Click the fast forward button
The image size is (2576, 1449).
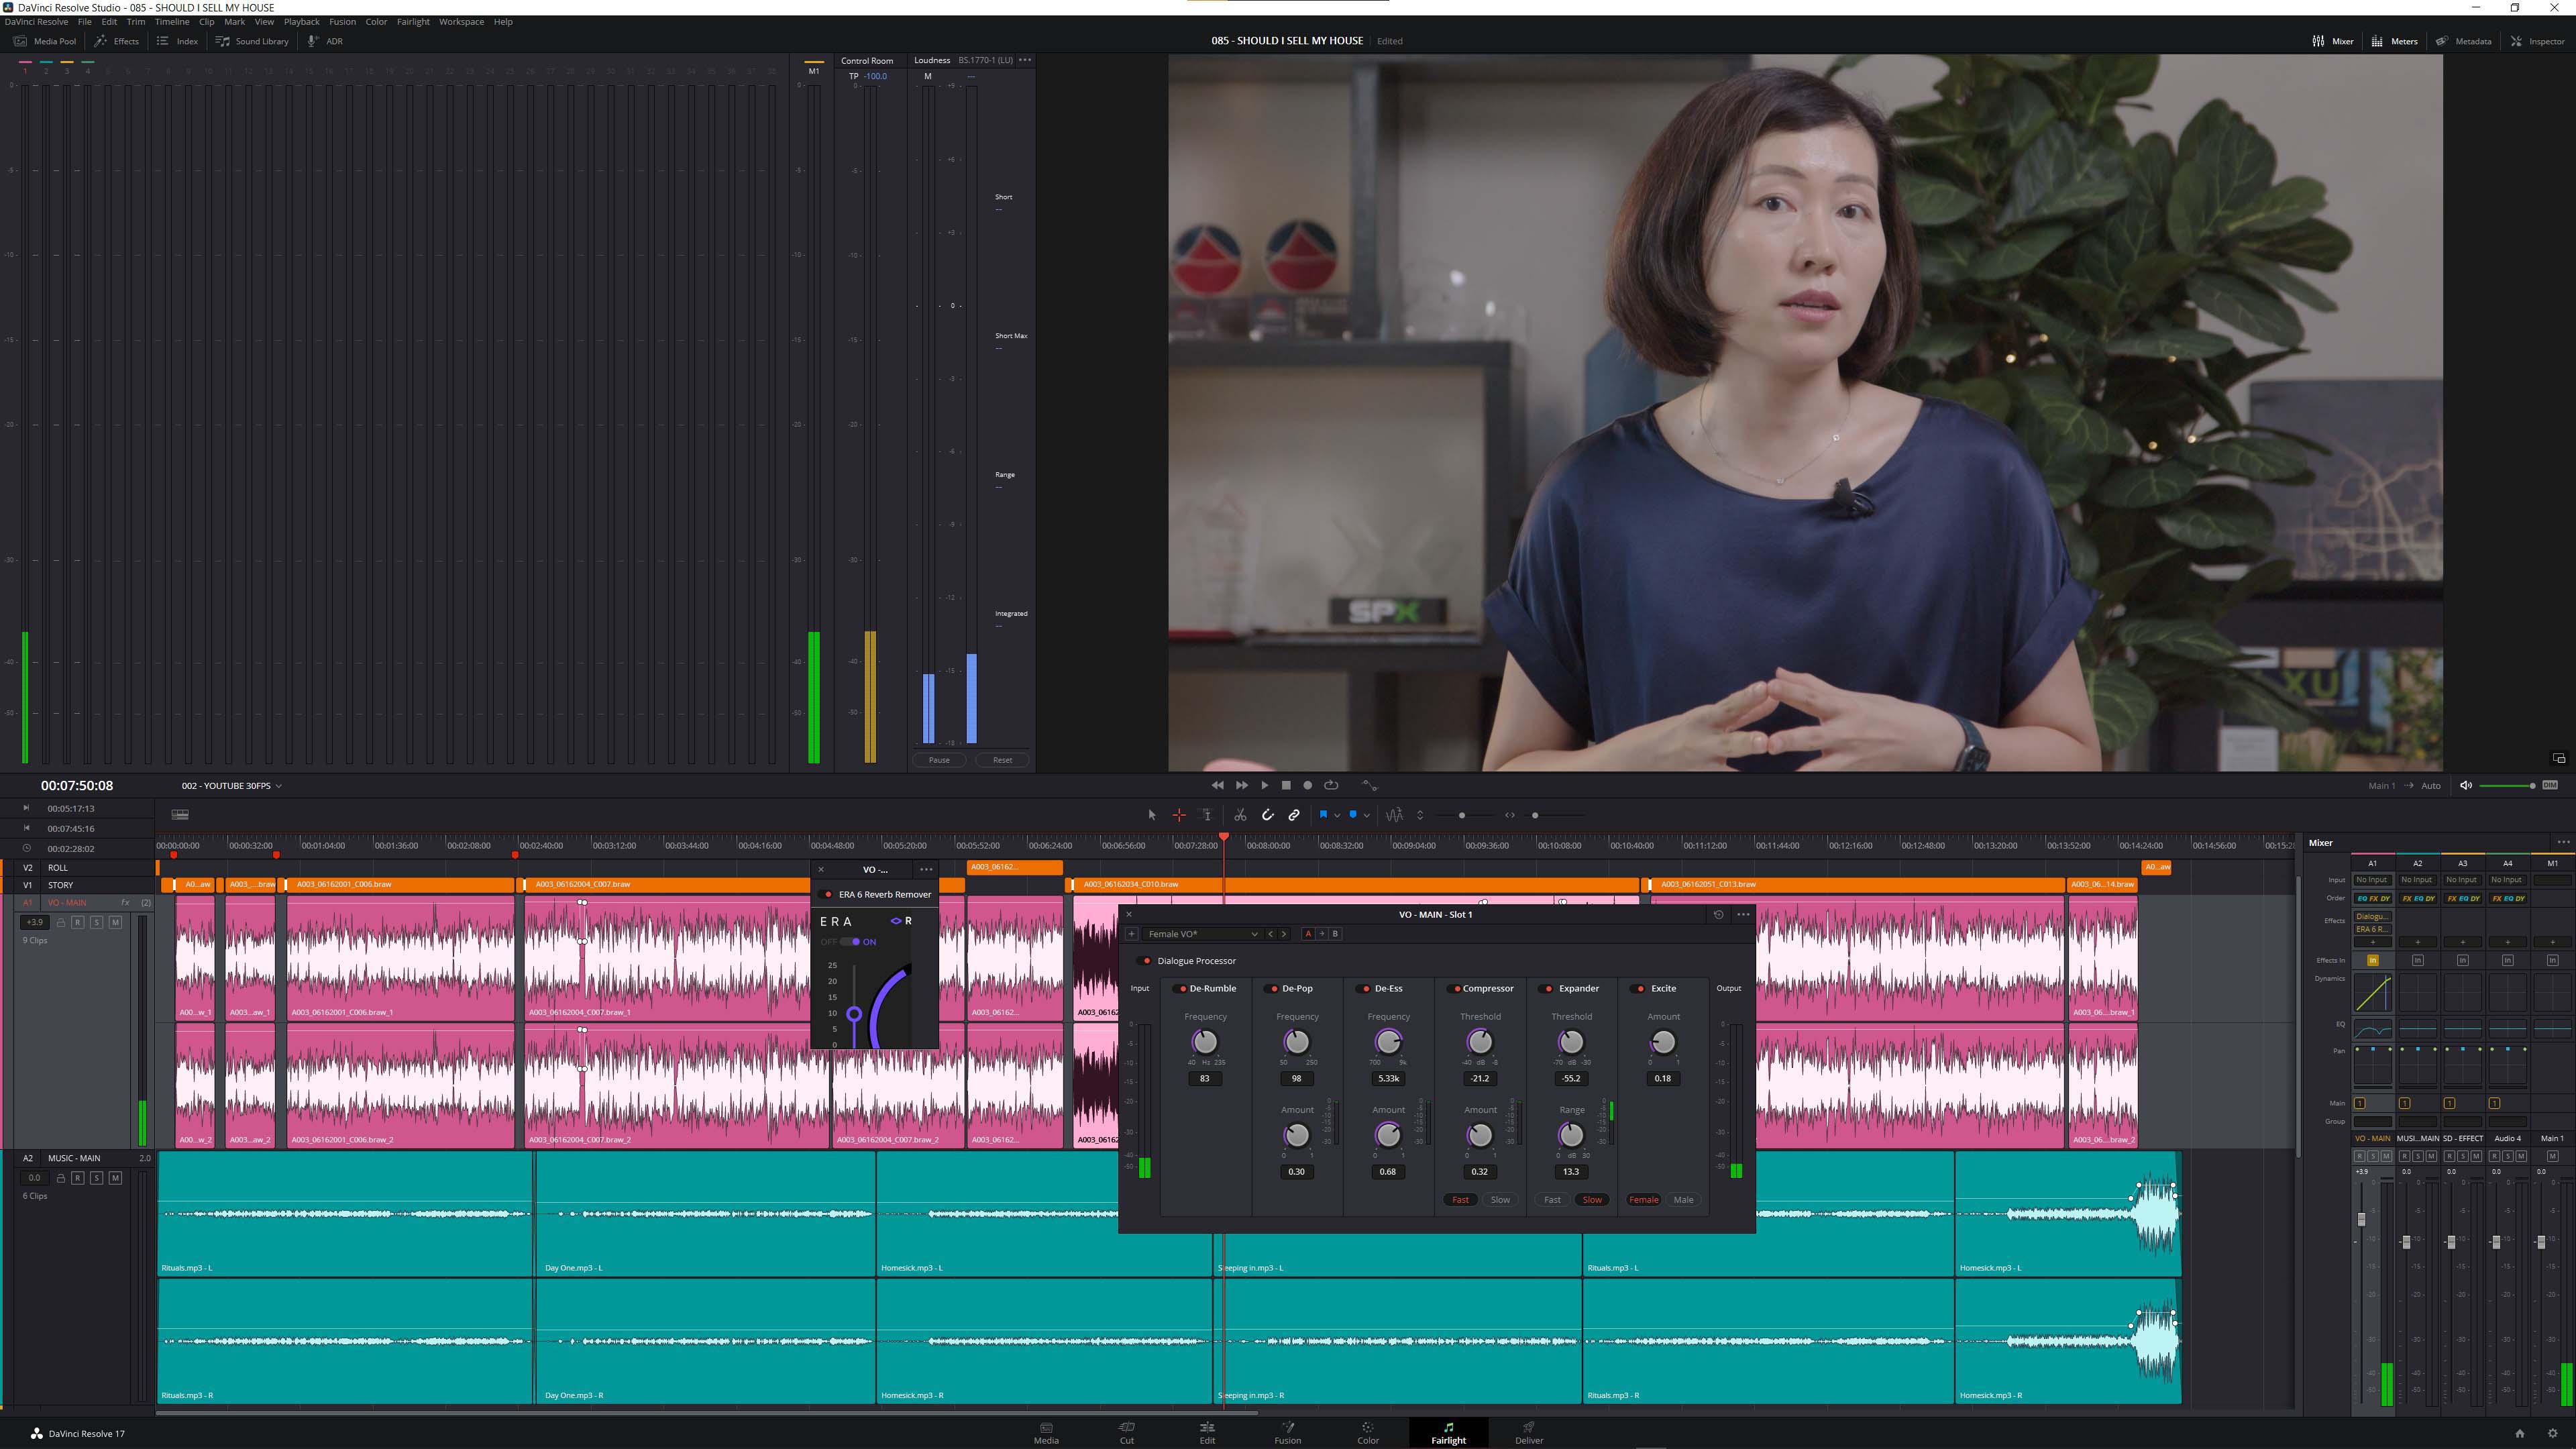pos(1242,785)
